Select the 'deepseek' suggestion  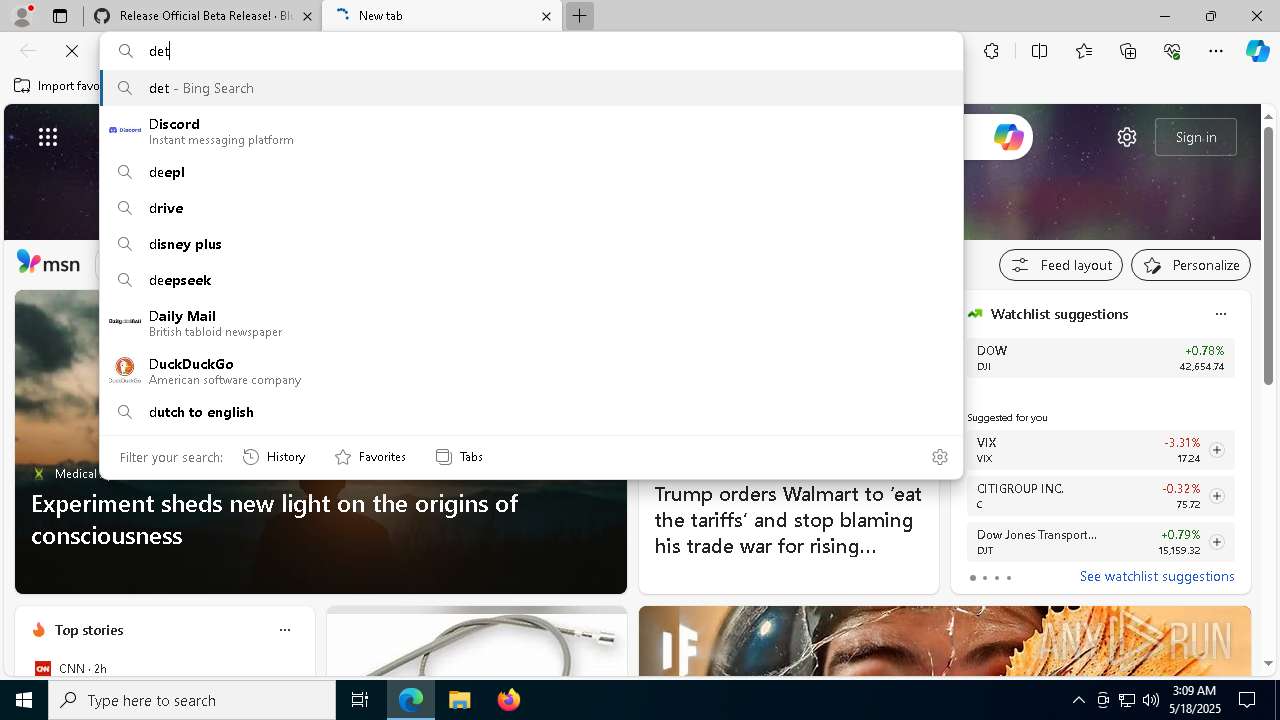tap(531, 280)
